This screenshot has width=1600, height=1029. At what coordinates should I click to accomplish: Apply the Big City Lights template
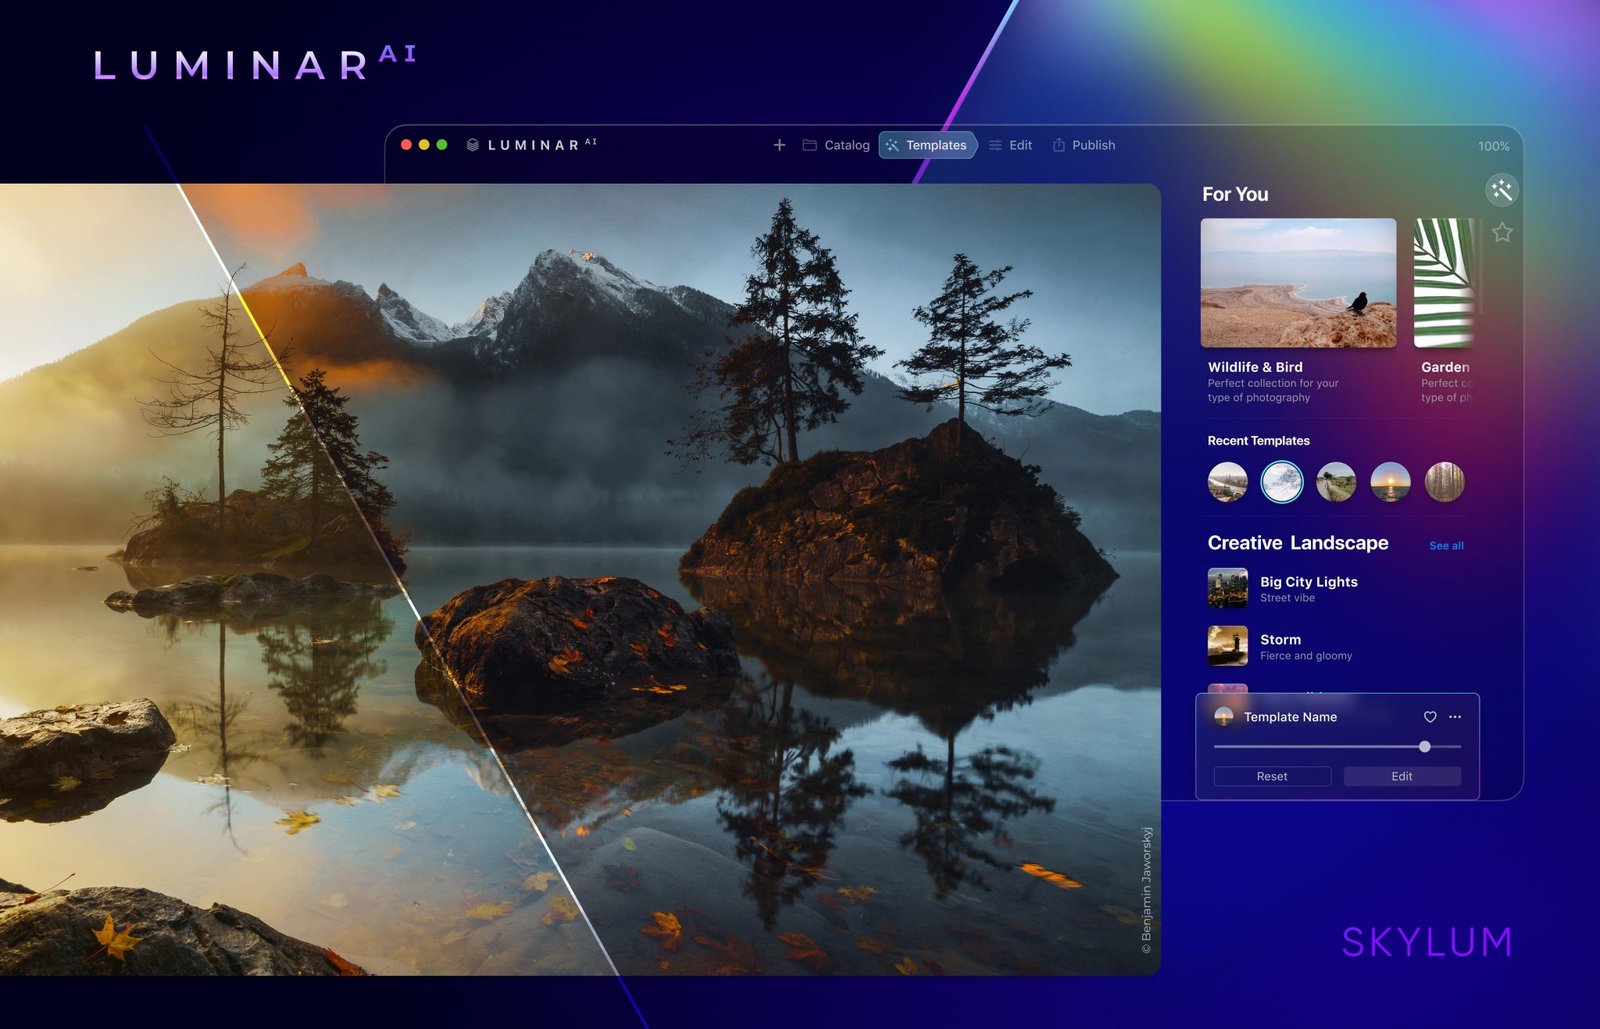(1335, 588)
